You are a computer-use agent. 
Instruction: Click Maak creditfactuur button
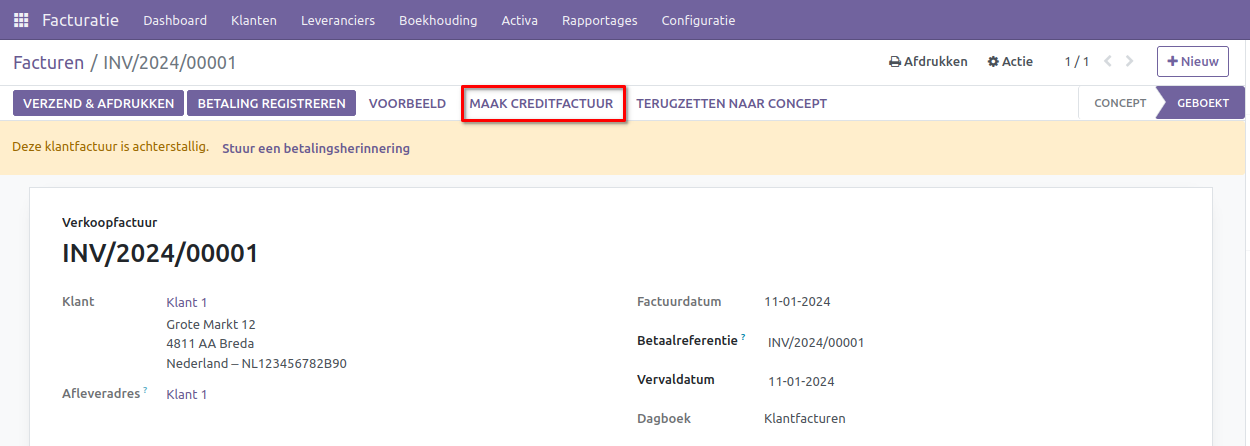click(542, 103)
